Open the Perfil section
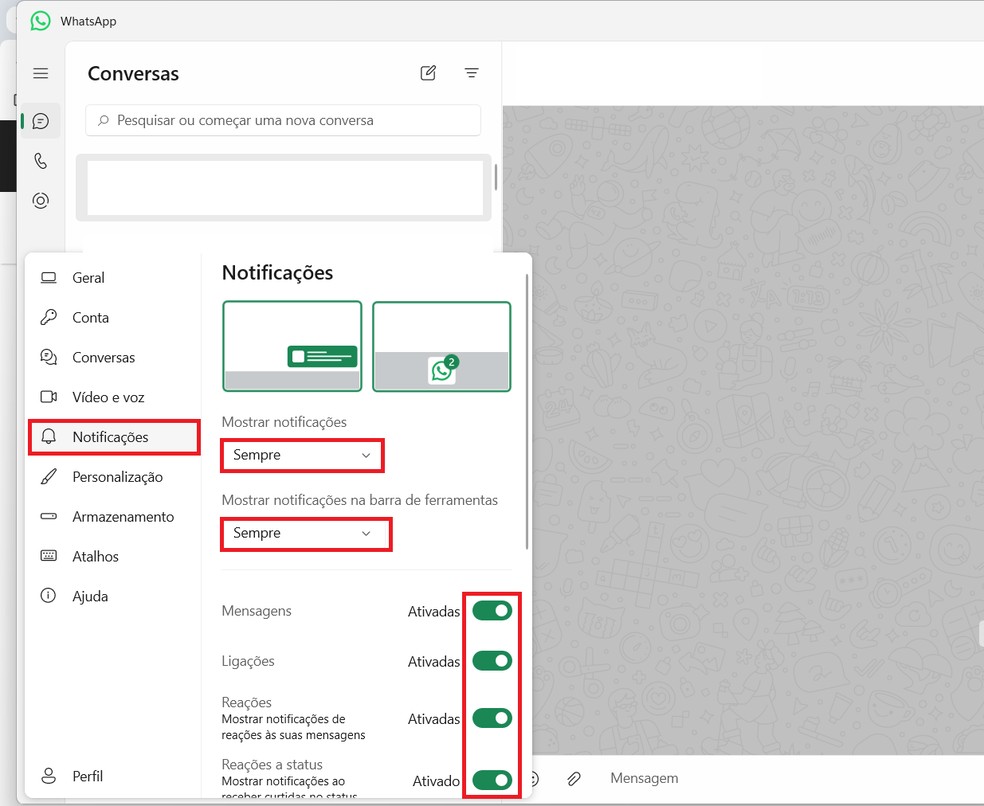 point(87,776)
